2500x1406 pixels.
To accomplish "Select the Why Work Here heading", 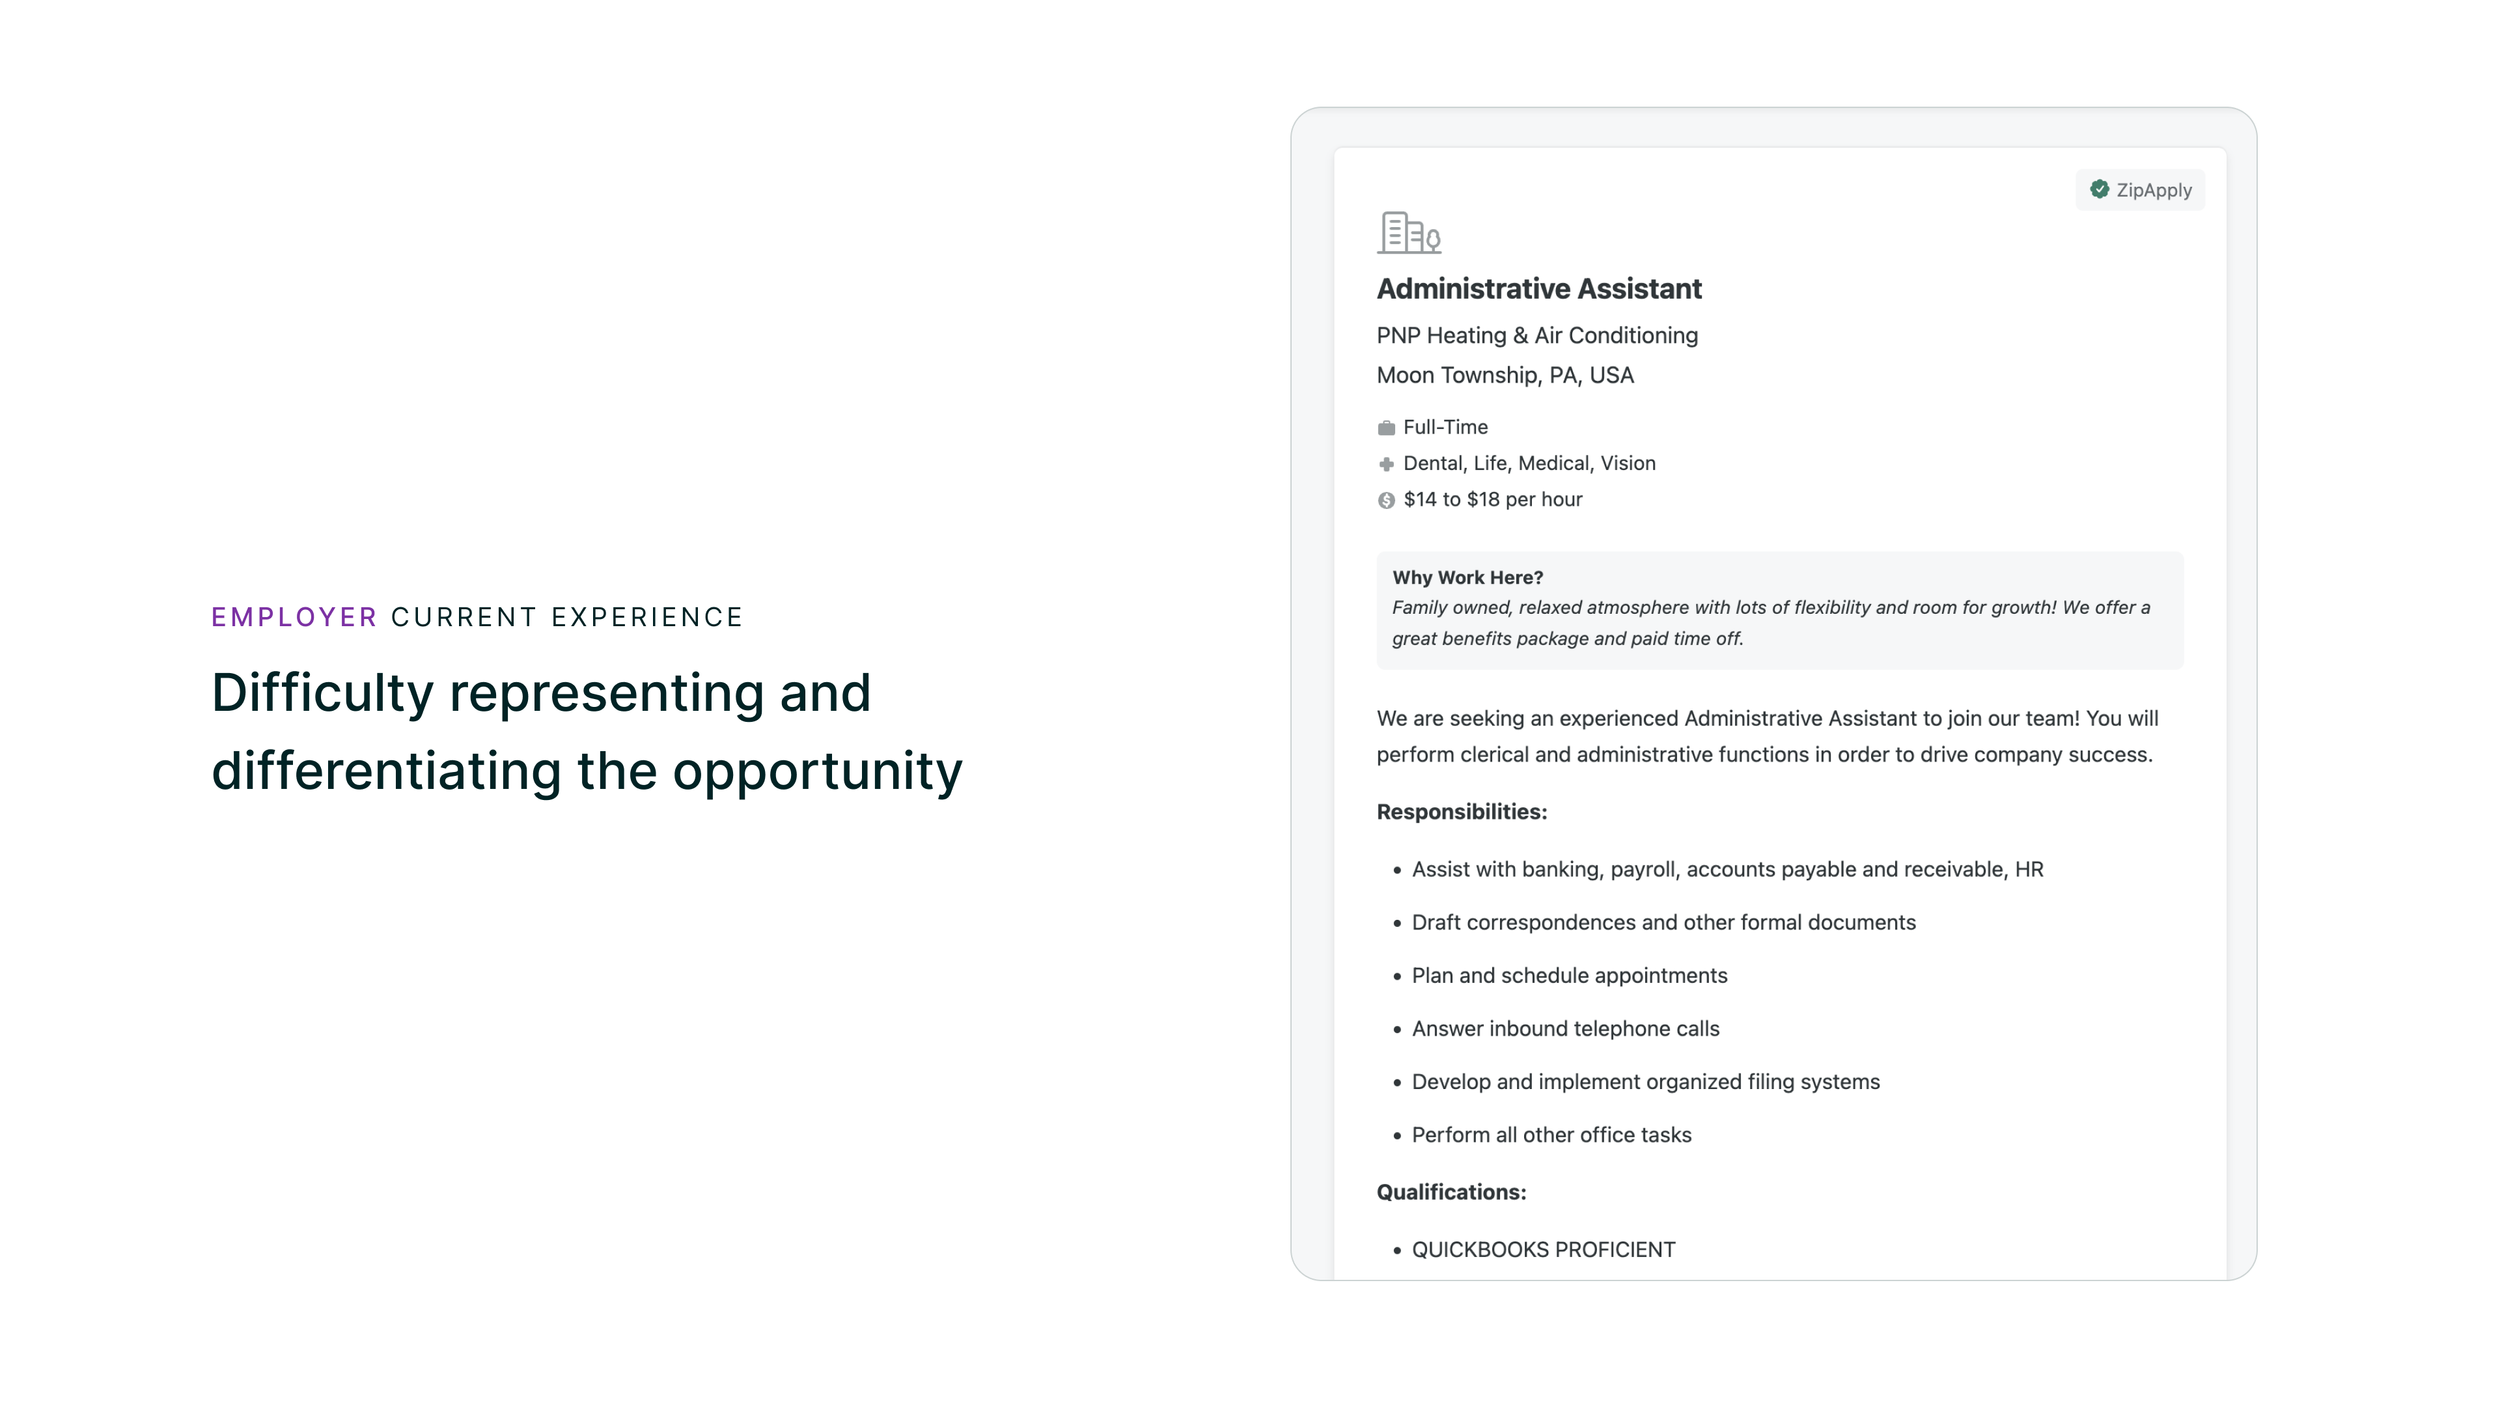I will pos(1467,577).
